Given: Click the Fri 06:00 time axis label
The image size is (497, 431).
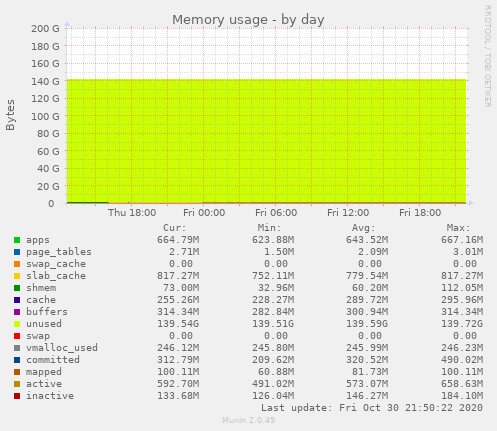Looking at the screenshot, I should pos(276,213).
